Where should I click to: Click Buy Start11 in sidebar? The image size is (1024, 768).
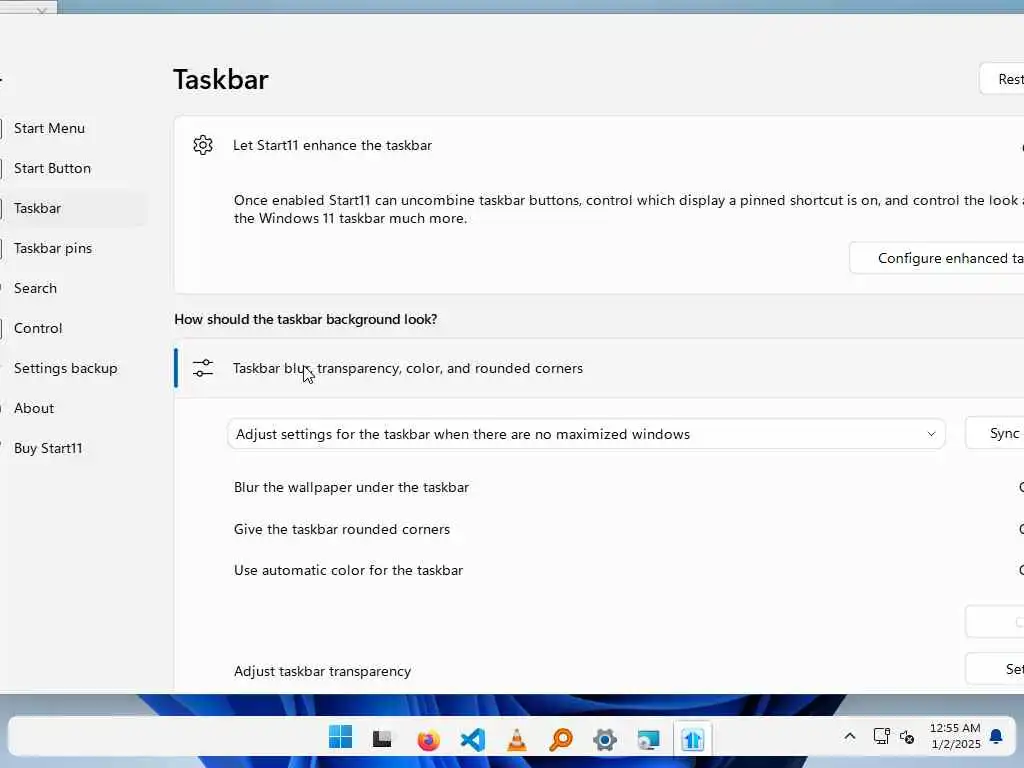48,448
